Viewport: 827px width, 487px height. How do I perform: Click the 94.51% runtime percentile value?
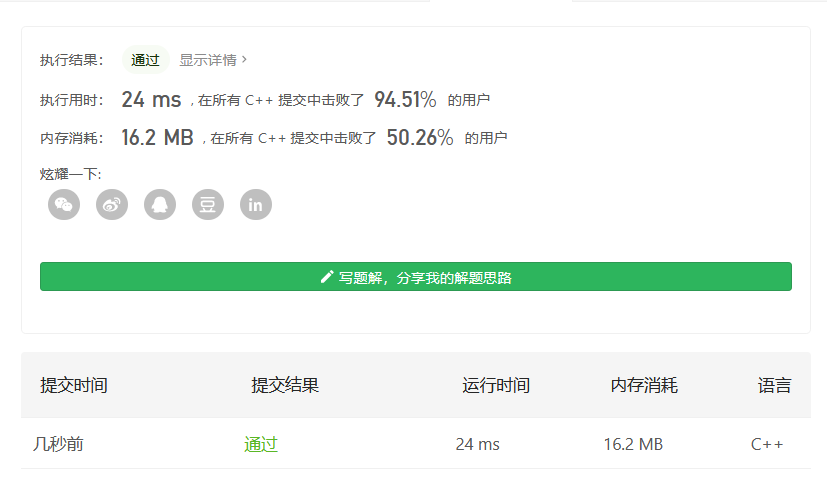[405, 99]
